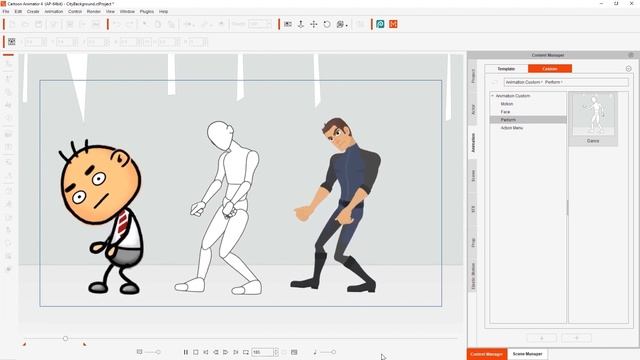Adjust the playback speed slider knob

[158, 352]
